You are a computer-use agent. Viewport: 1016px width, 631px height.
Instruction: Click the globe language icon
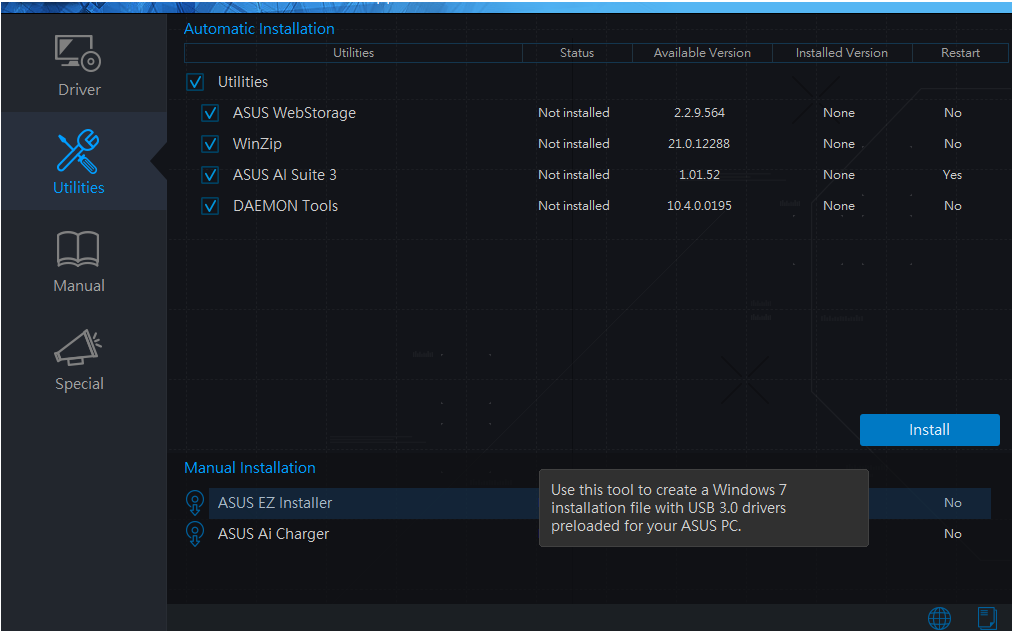pos(939,619)
